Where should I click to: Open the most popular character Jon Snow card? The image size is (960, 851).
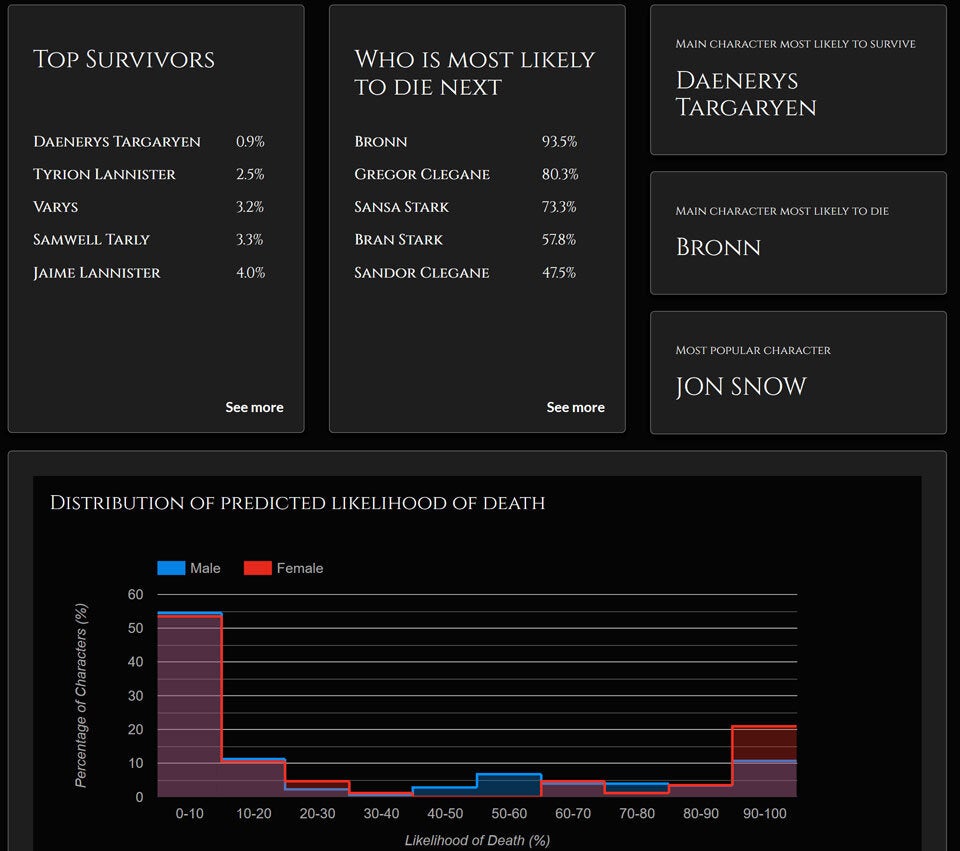point(797,372)
